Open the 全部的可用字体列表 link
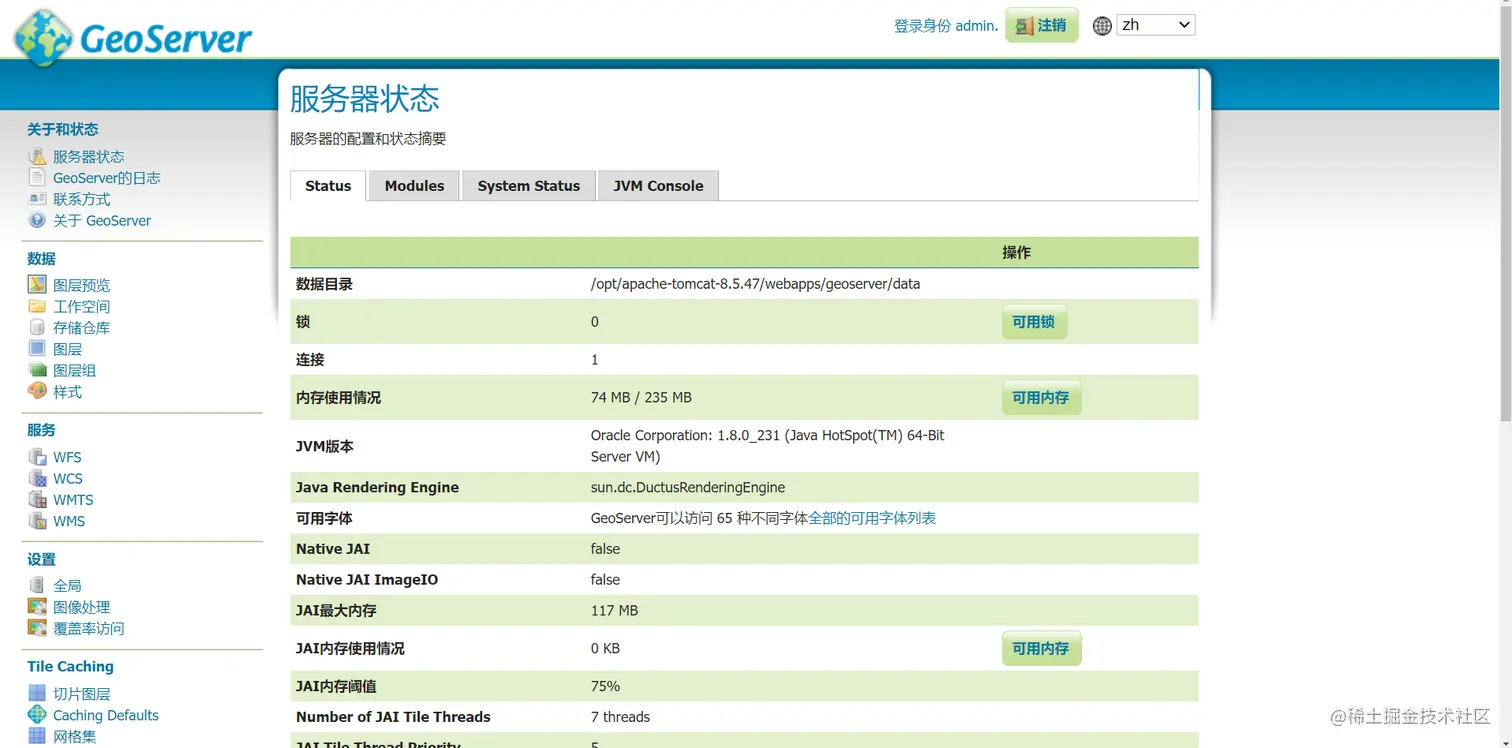This screenshot has height=748, width=1512. click(872, 518)
